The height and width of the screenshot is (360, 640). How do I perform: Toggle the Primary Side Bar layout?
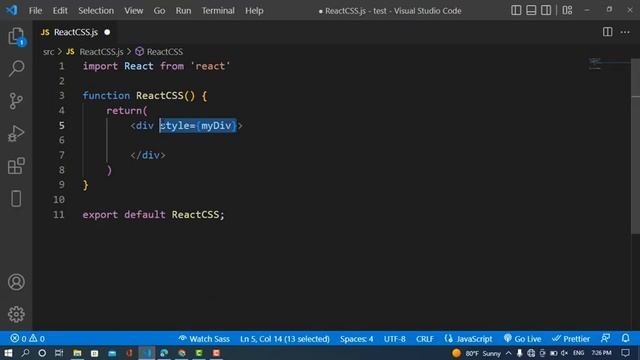coord(516,10)
